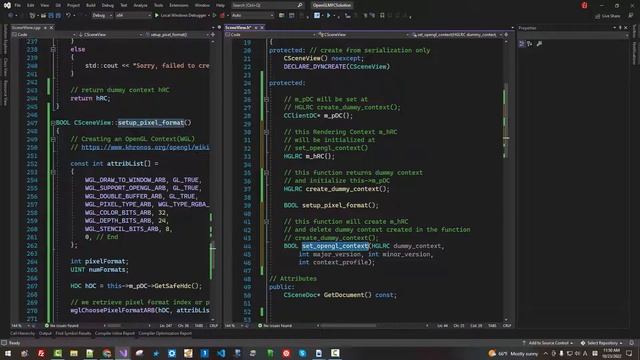Click the feedback icon beside Live Share
640x360 pixels.
point(631,16)
